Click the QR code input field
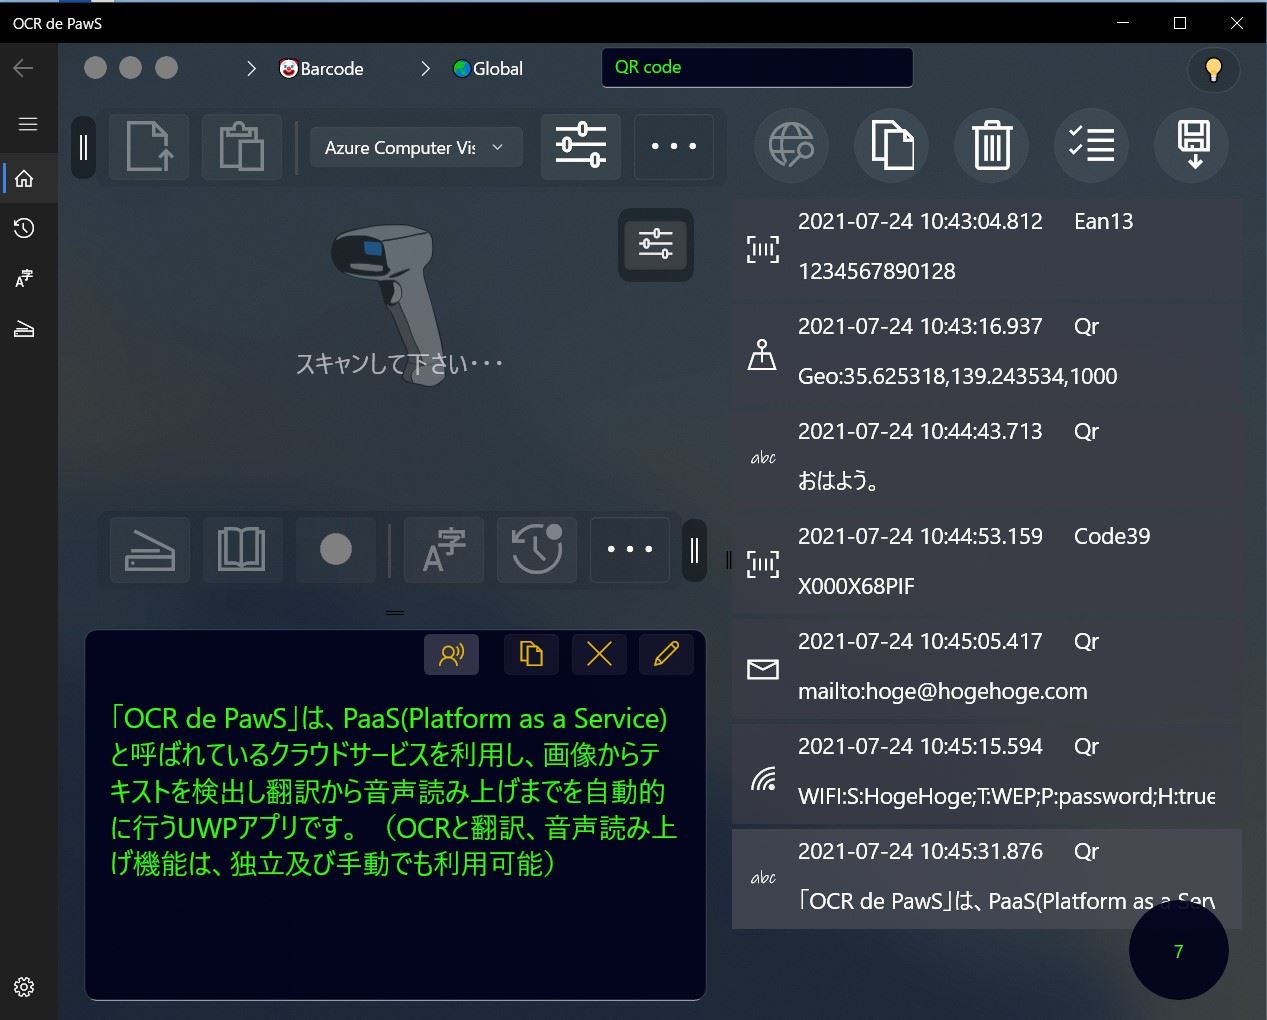This screenshot has height=1020, width=1267. click(756, 68)
